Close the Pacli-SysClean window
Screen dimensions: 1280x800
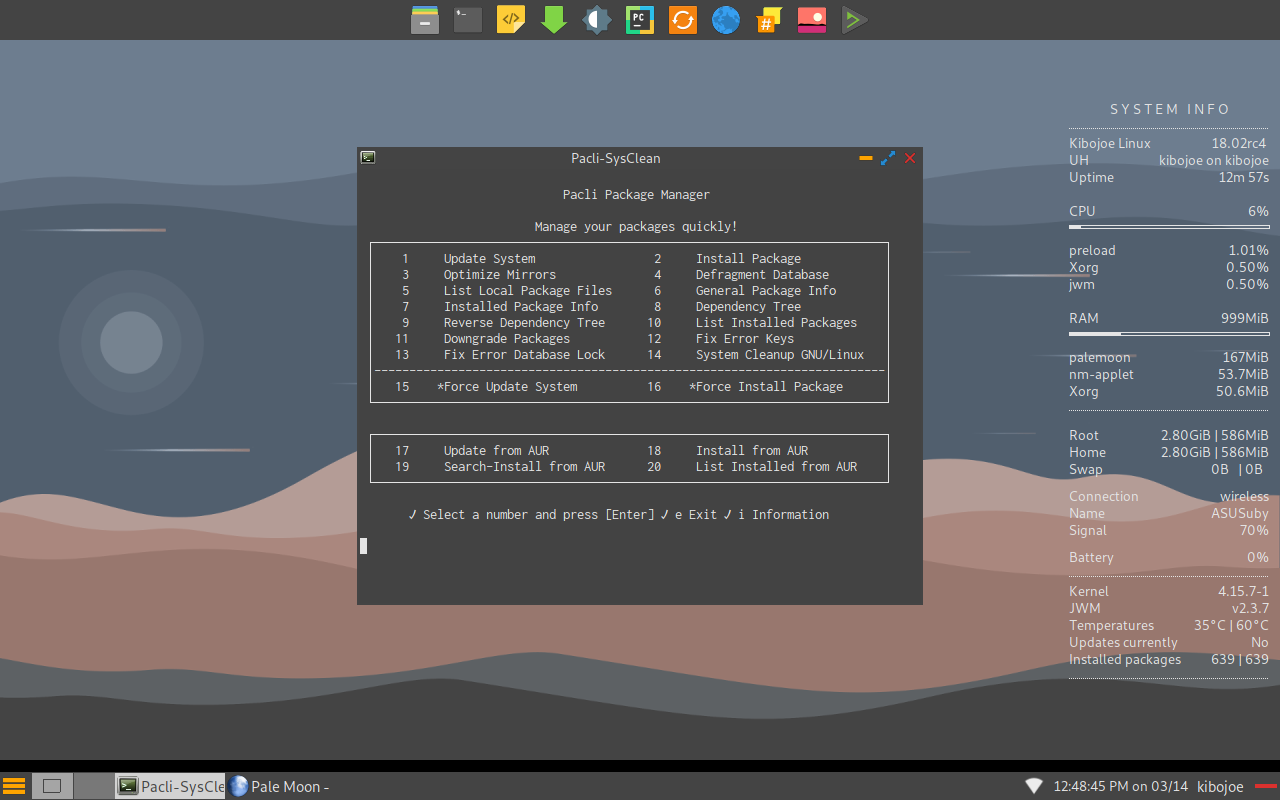click(x=910, y=158)
